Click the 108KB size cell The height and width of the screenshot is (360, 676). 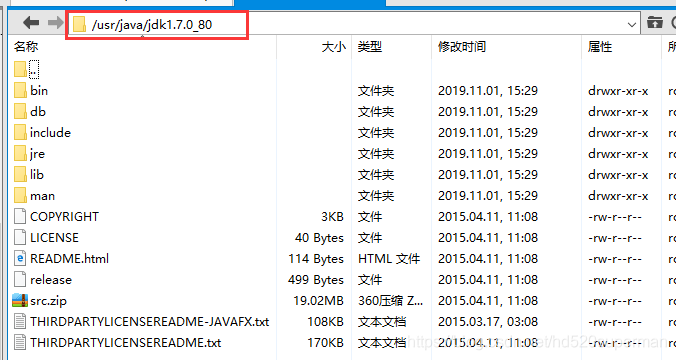point(325,322)
